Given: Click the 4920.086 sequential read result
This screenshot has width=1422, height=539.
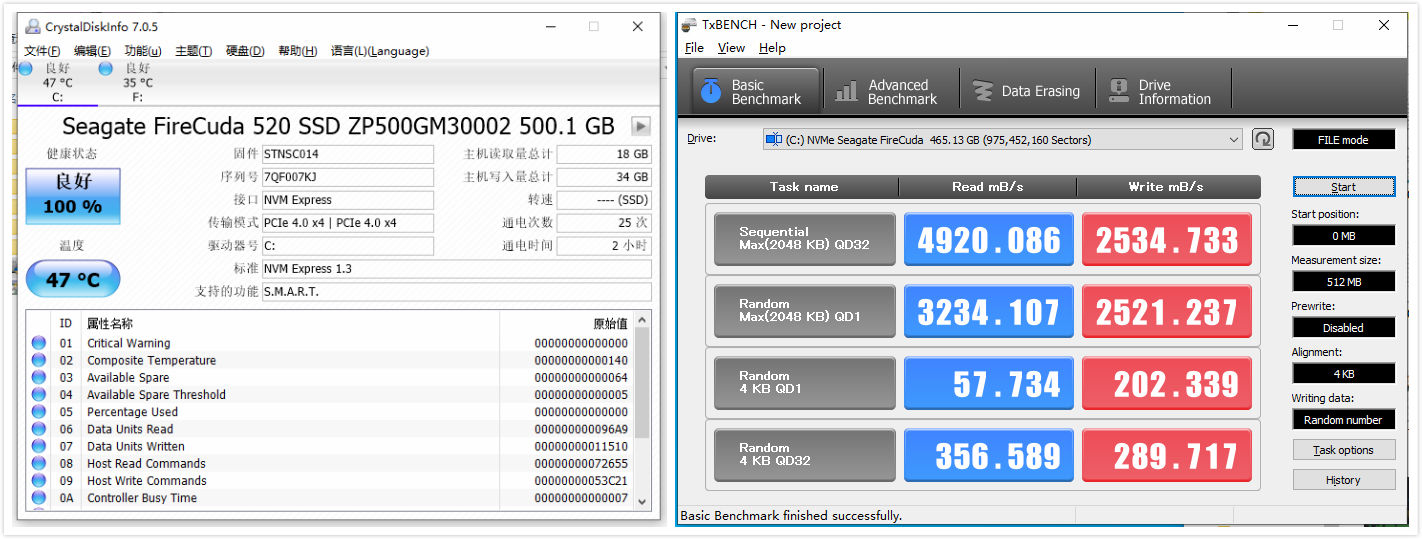Looking at the screenshot, I should pyautogui.click(x=988, y=239).
